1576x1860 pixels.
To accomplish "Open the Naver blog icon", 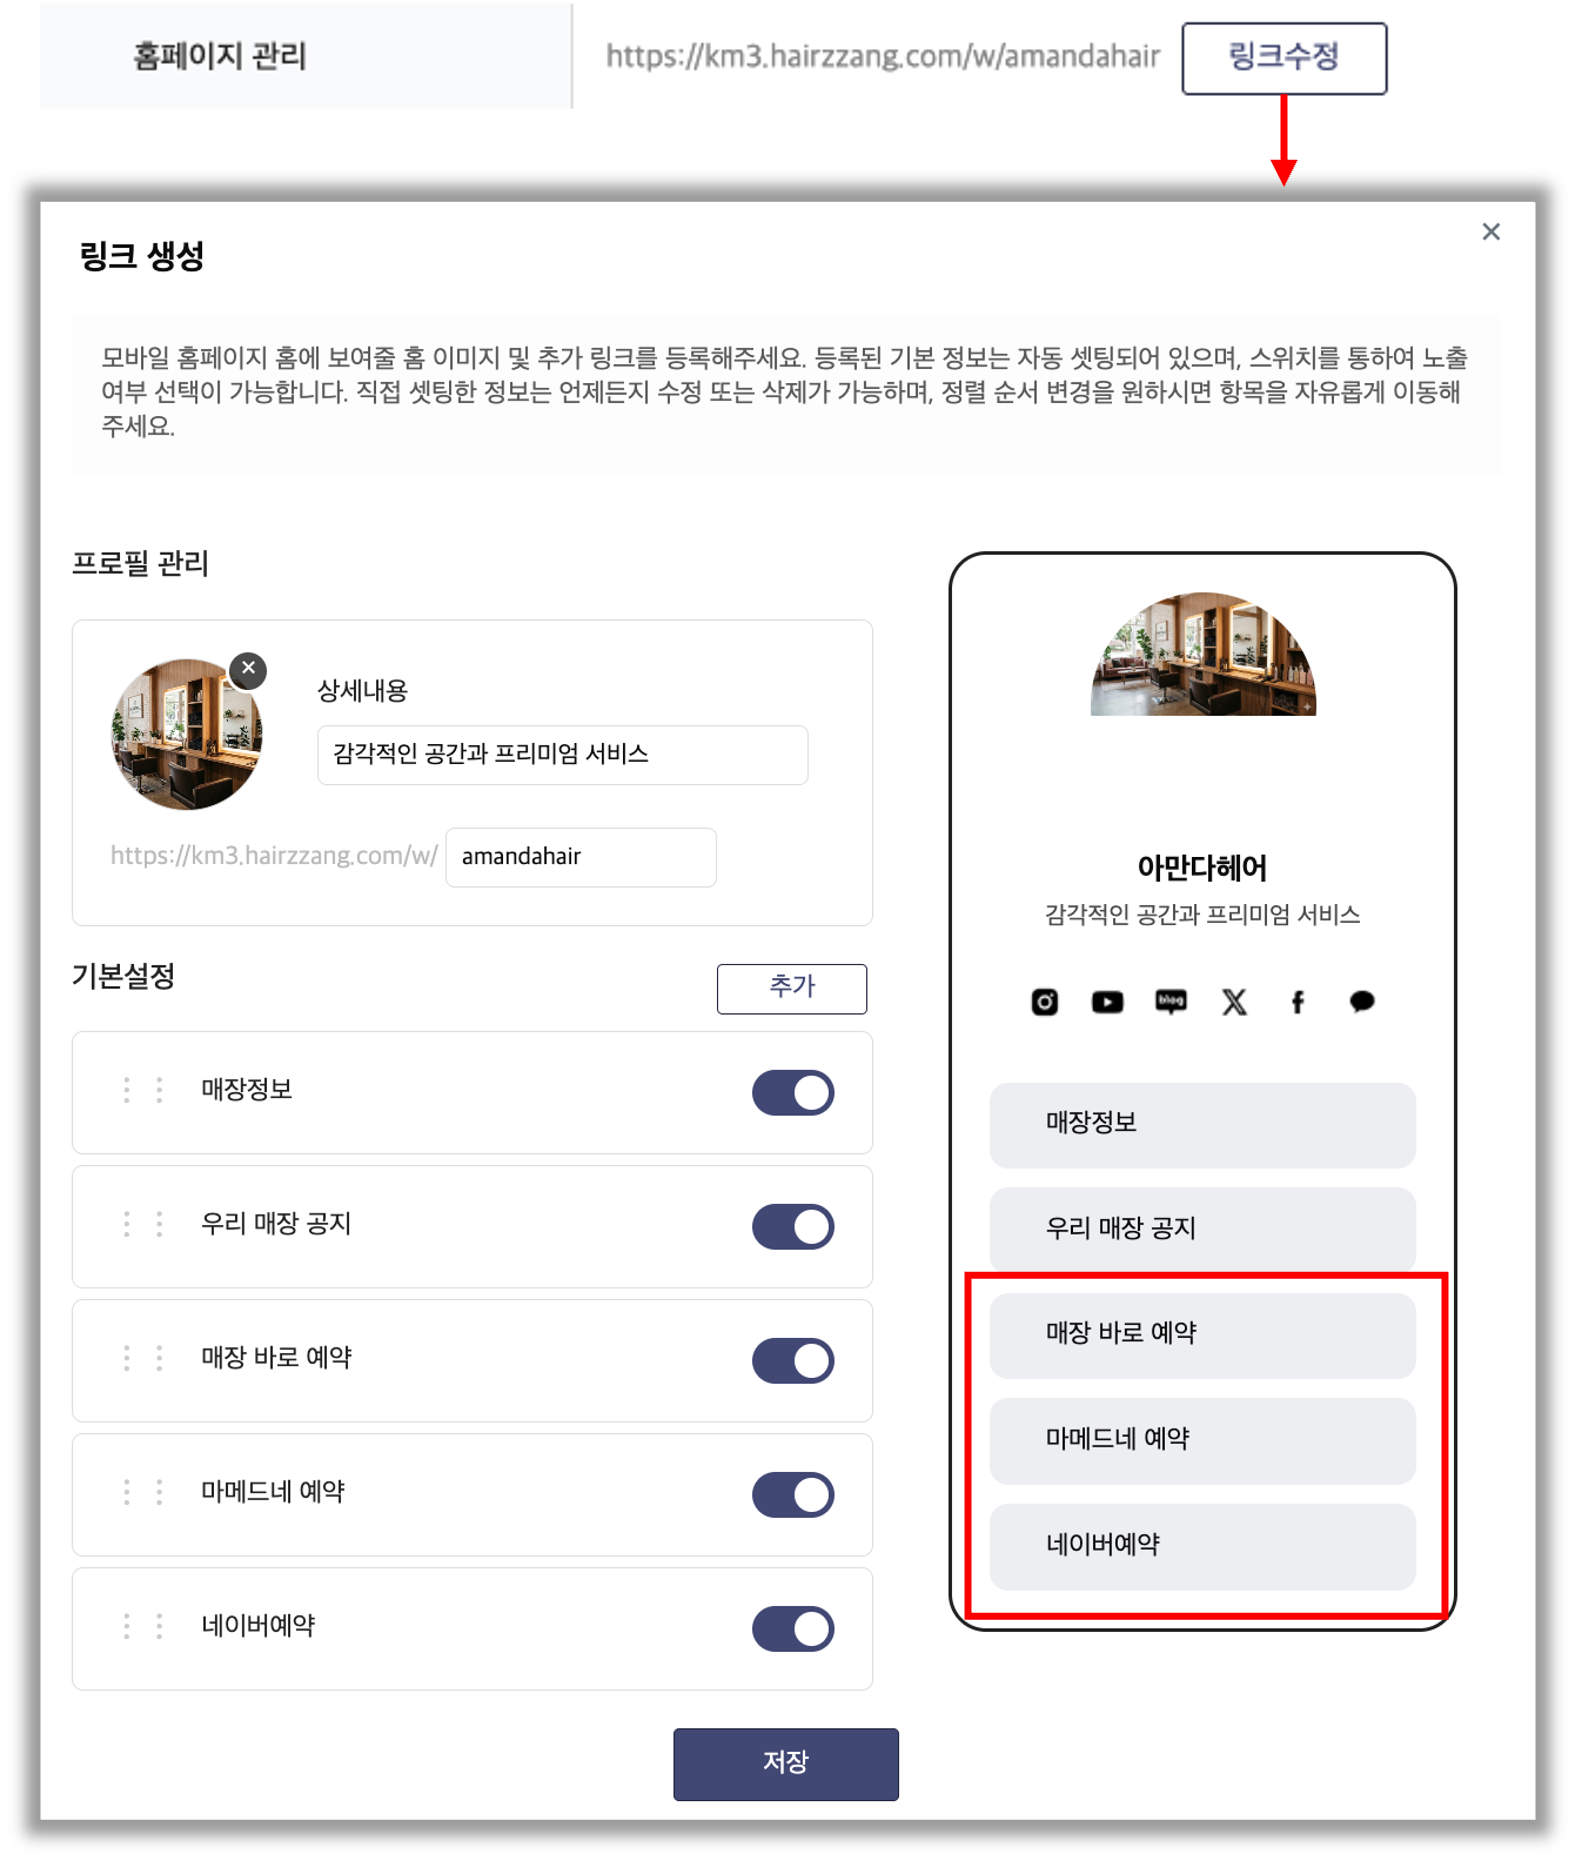I will (x=1170, y=1001).
